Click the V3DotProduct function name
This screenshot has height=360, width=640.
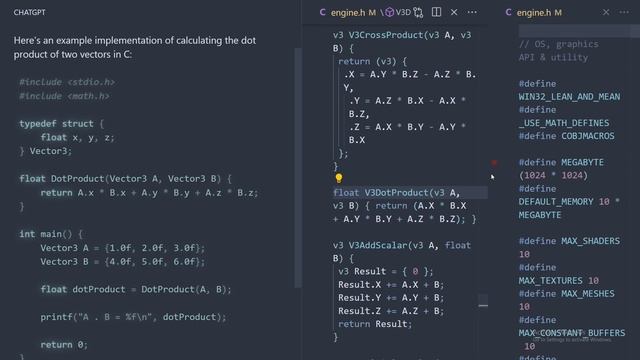[x=396, y=193]
